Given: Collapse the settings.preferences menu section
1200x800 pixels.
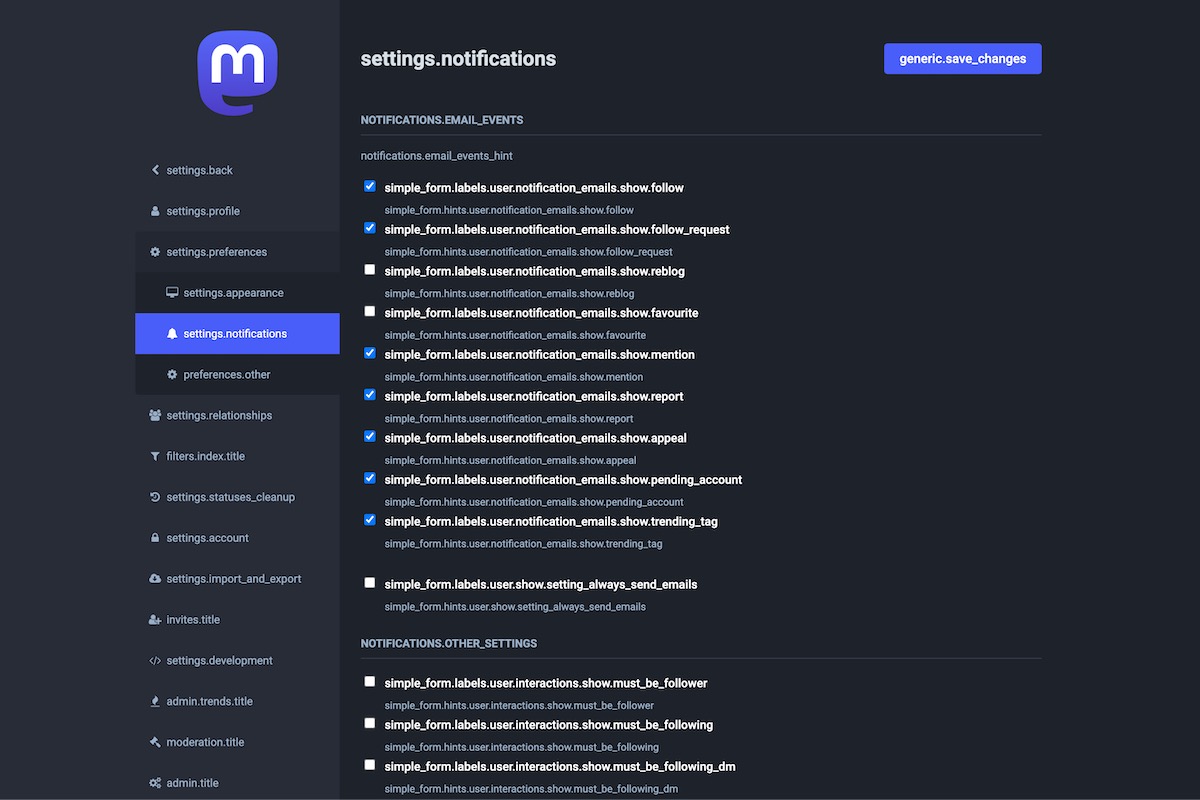Looking at the screenshot, I should (x=216, y=252).
